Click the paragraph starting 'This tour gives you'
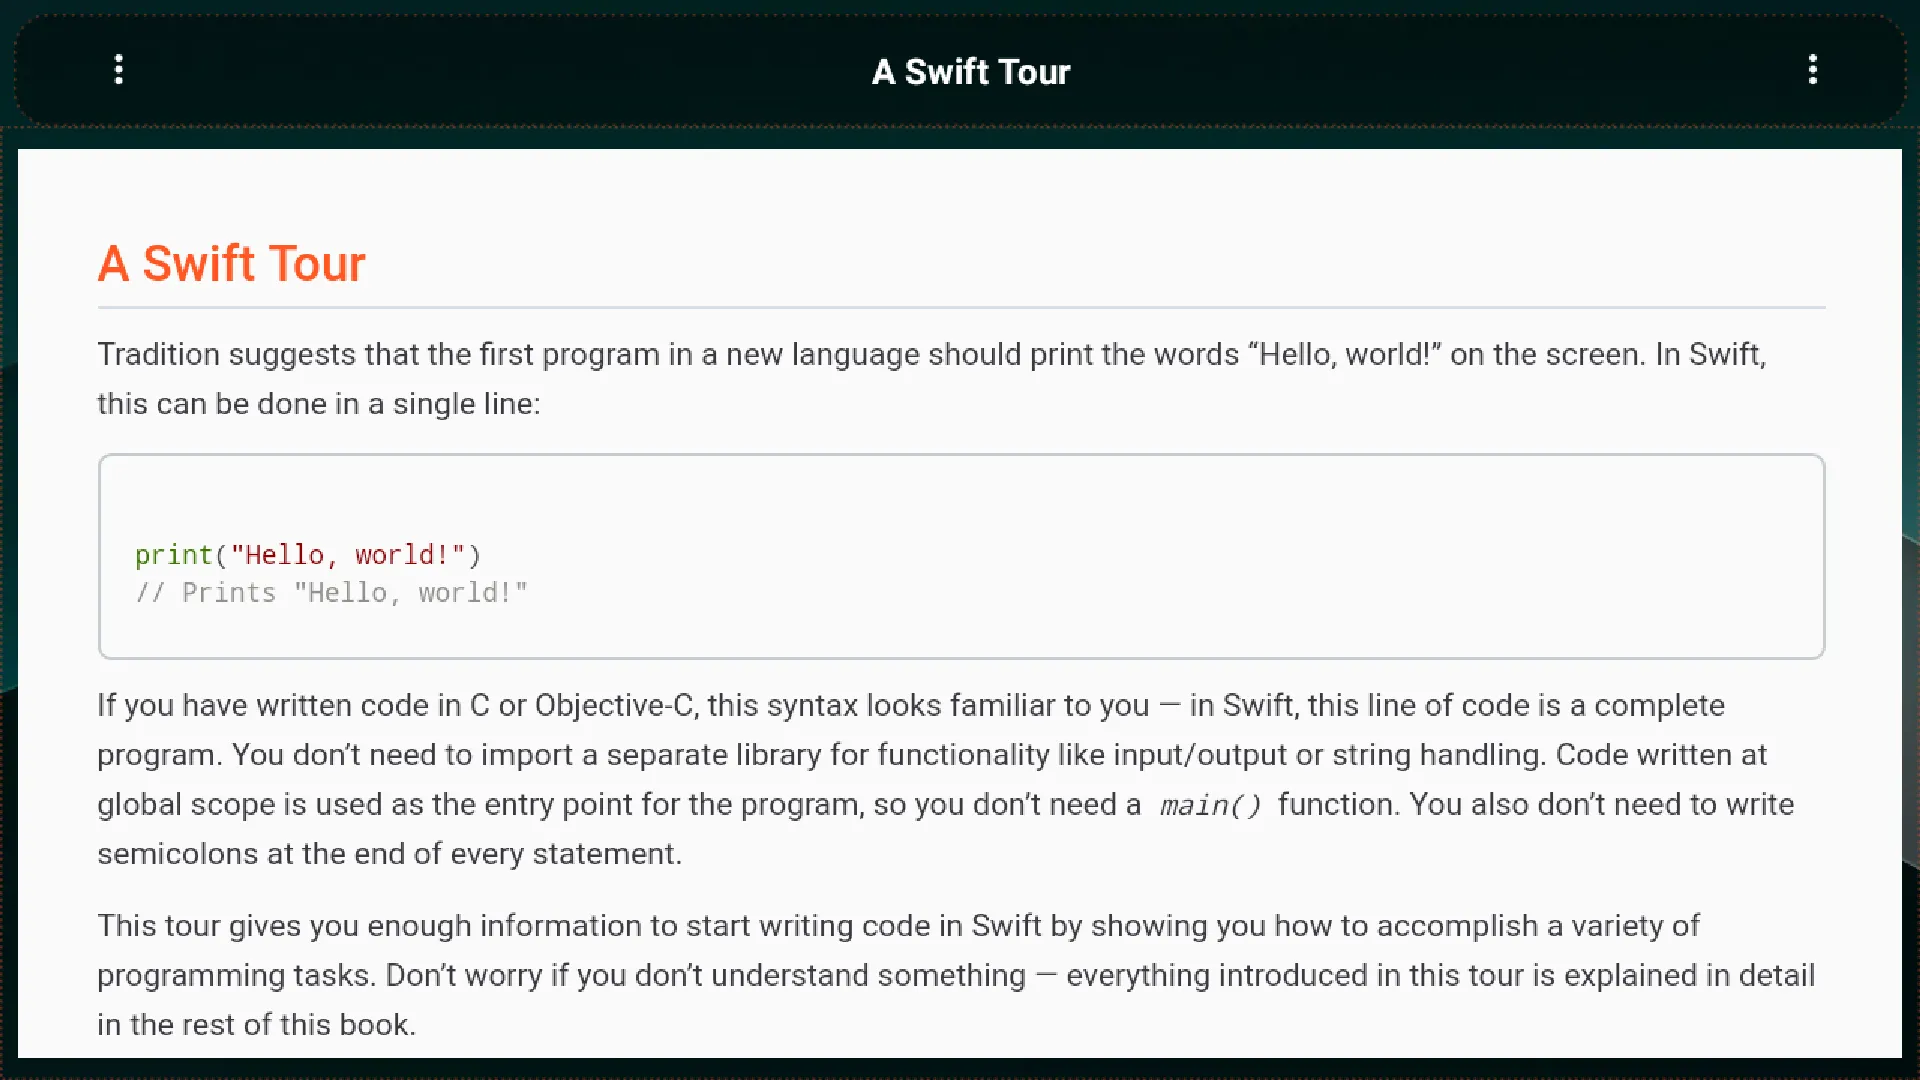Image resolution: width=1920 pixels, height=1080 pixels. 956,975
